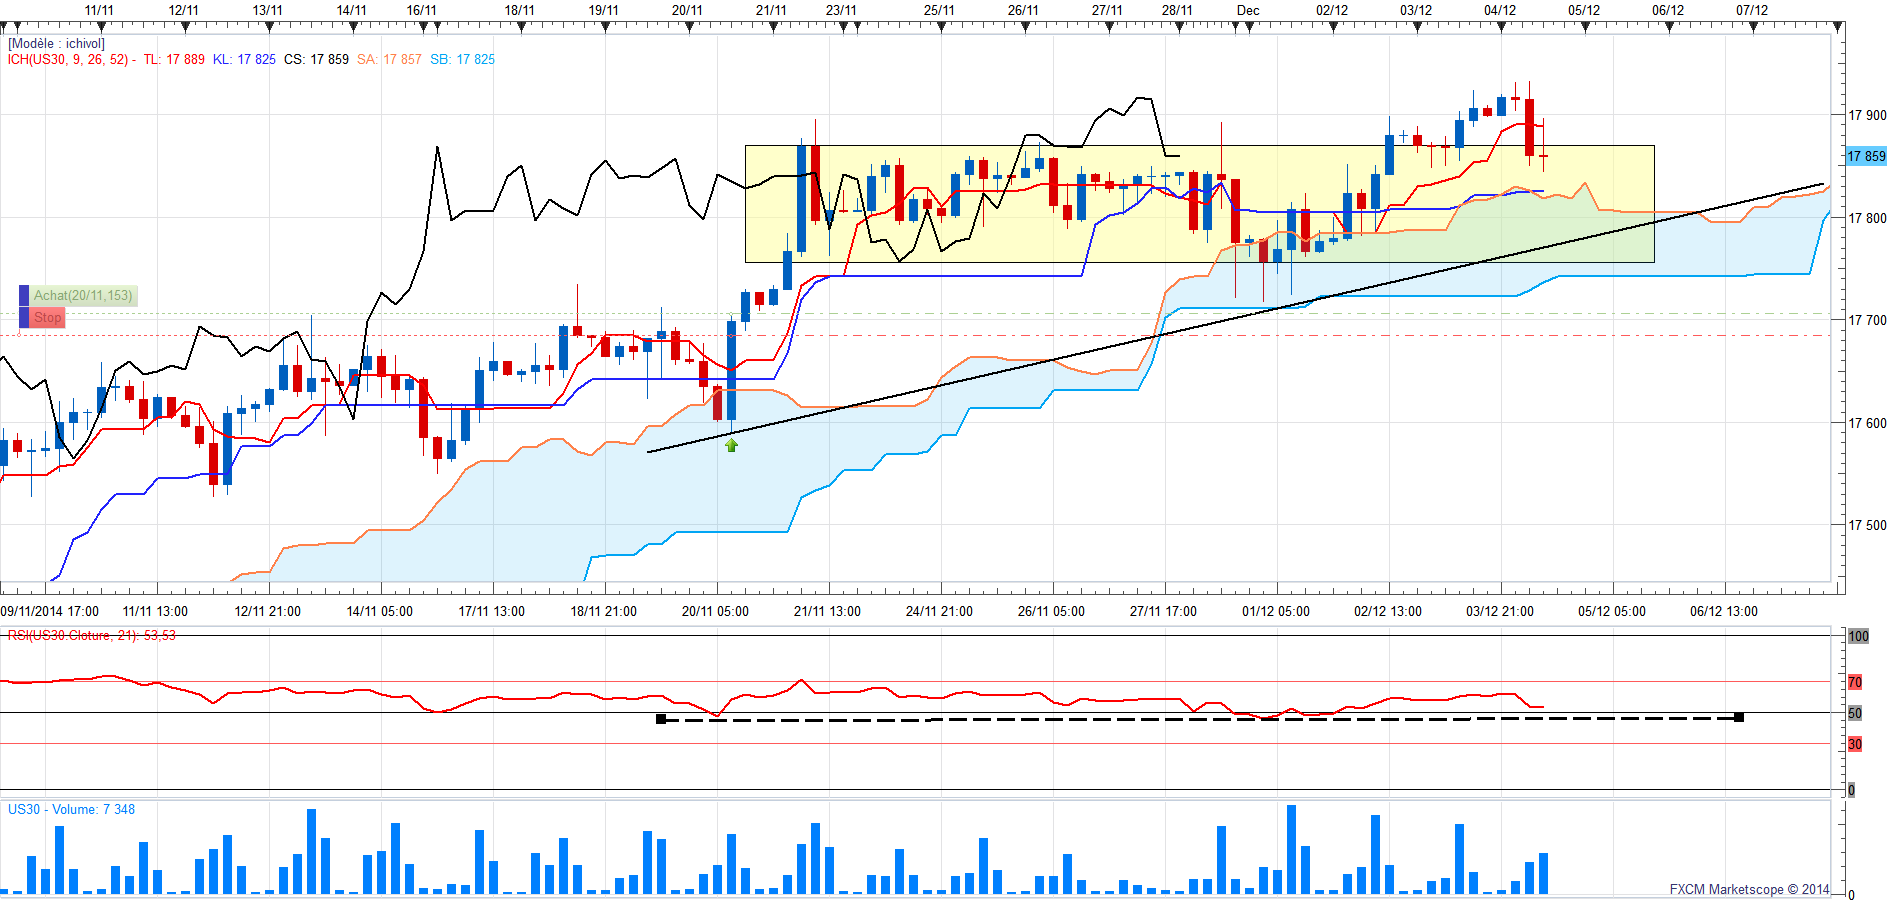Click the US30 - Volume indicator label
The image size is (1903, 900).
[71, 810]
